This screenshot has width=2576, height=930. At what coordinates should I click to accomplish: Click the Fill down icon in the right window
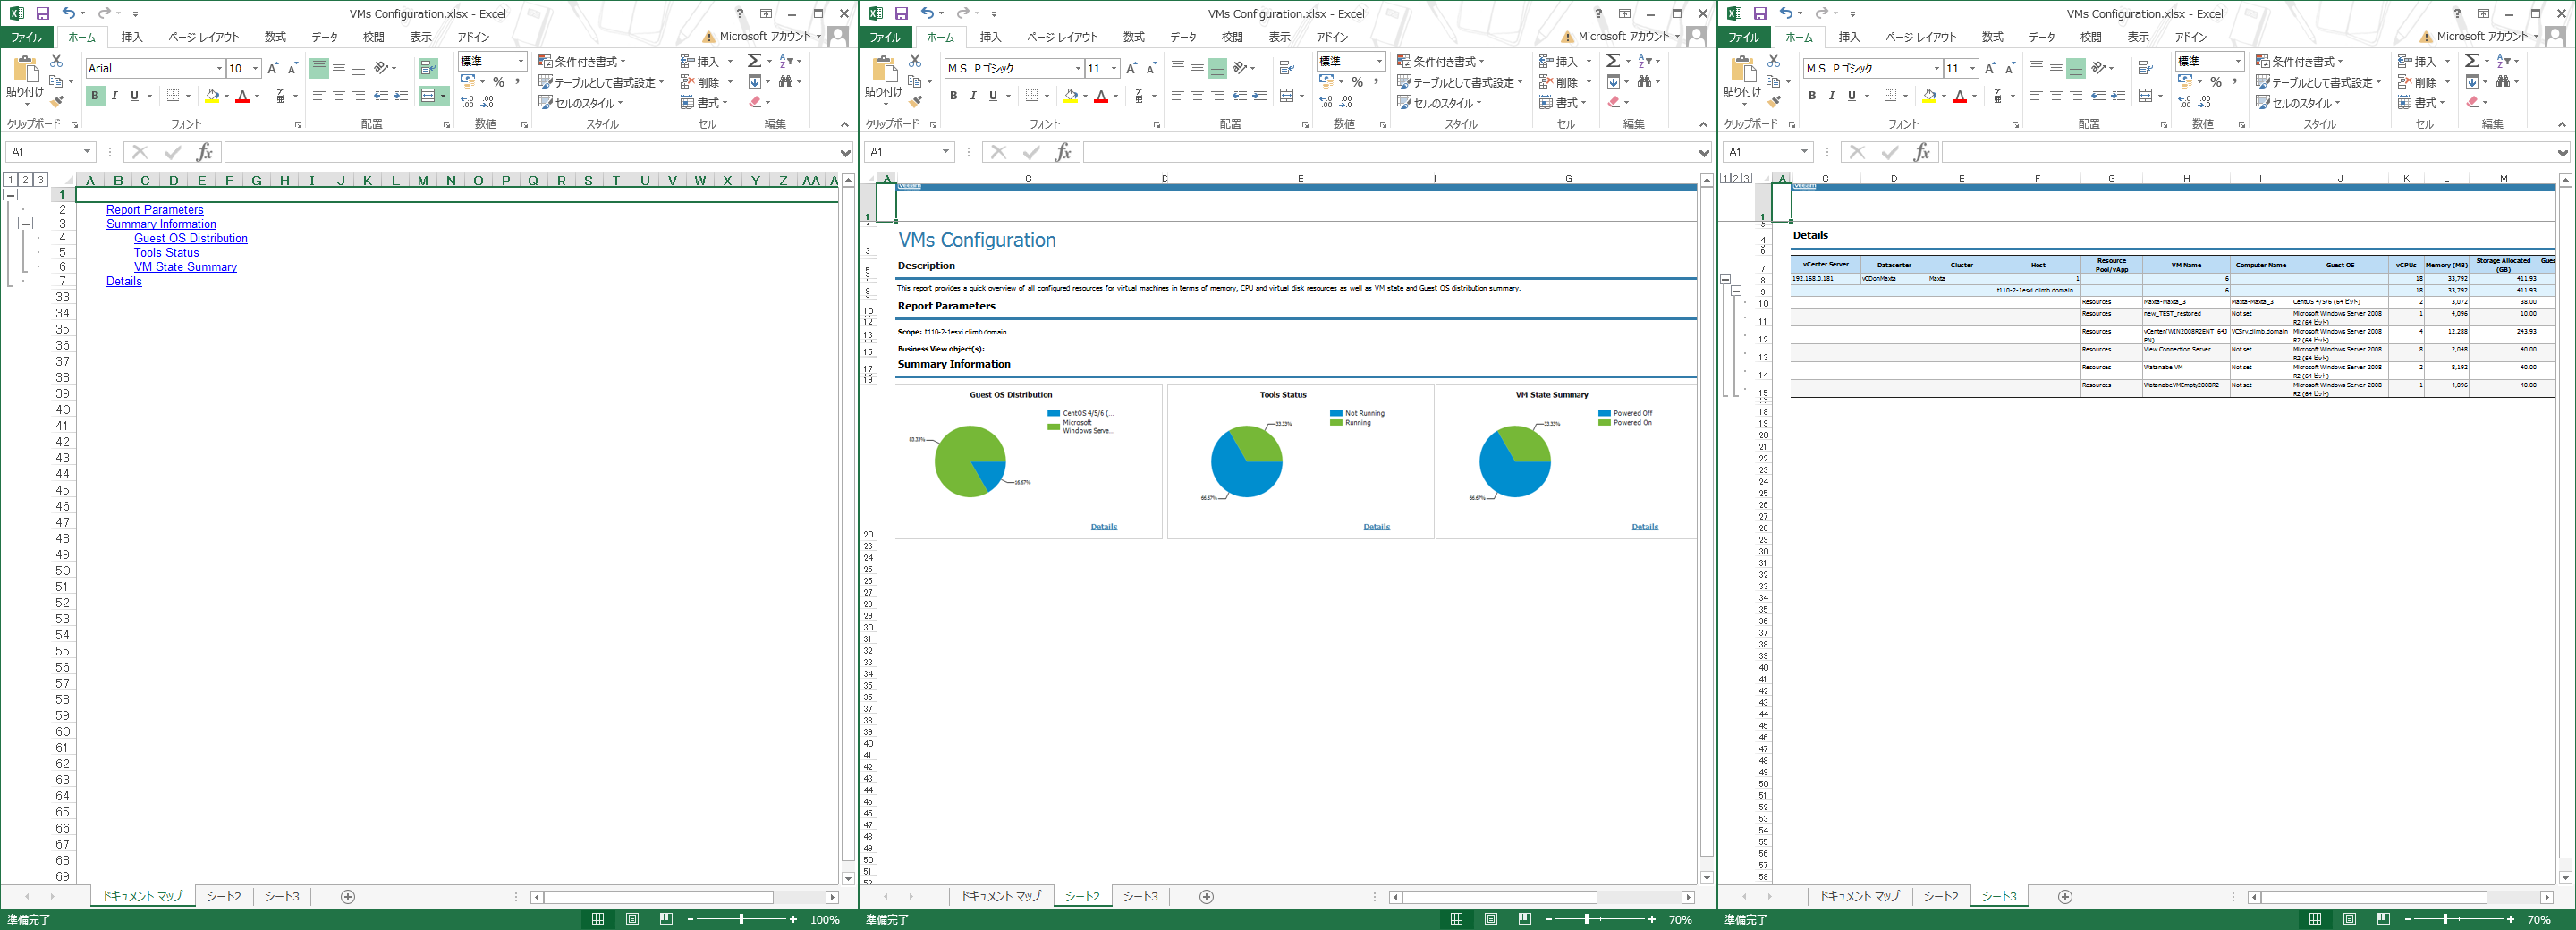pos(2471,82)
